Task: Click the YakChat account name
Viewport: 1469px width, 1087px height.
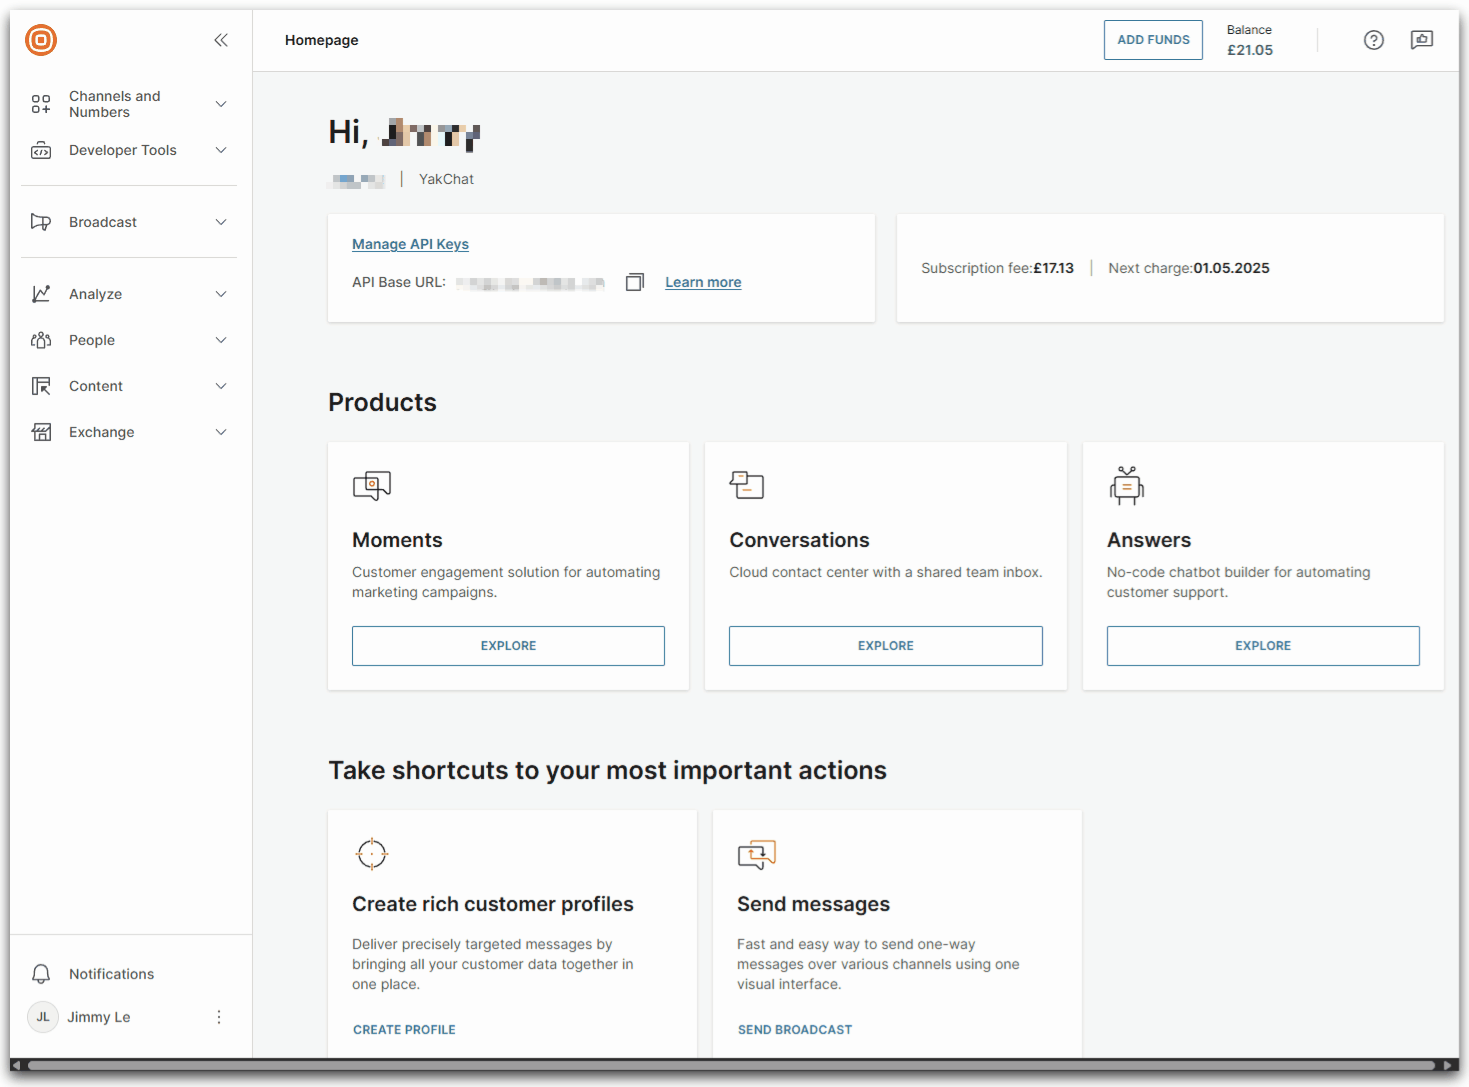Action: (446, 179)
